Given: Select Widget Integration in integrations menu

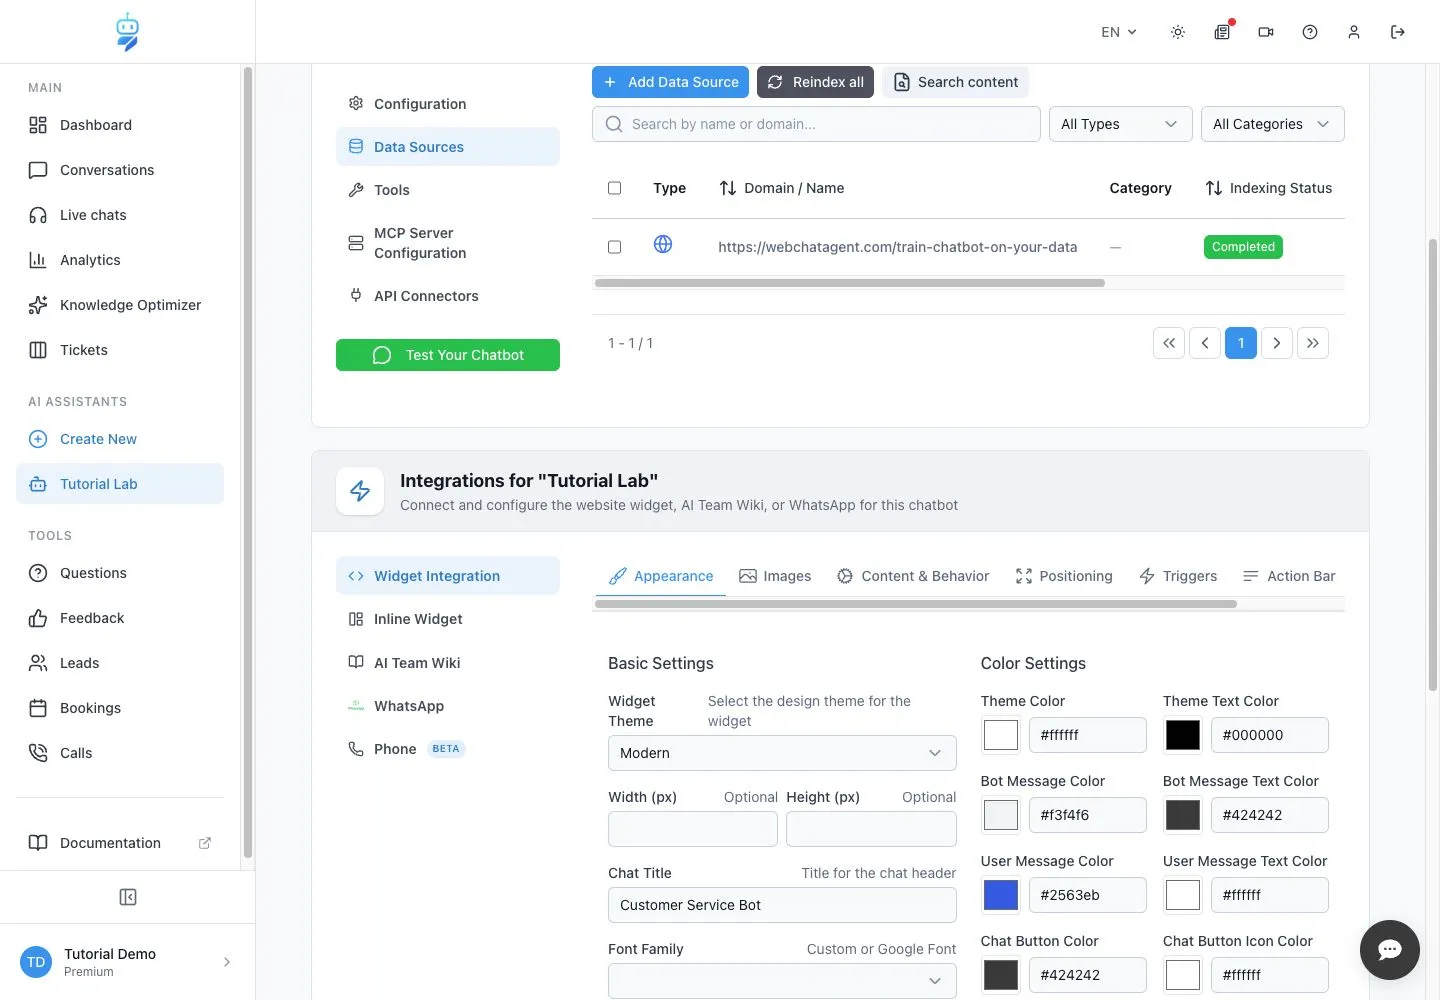Looking at the screenshot, I should click(448, 576).
